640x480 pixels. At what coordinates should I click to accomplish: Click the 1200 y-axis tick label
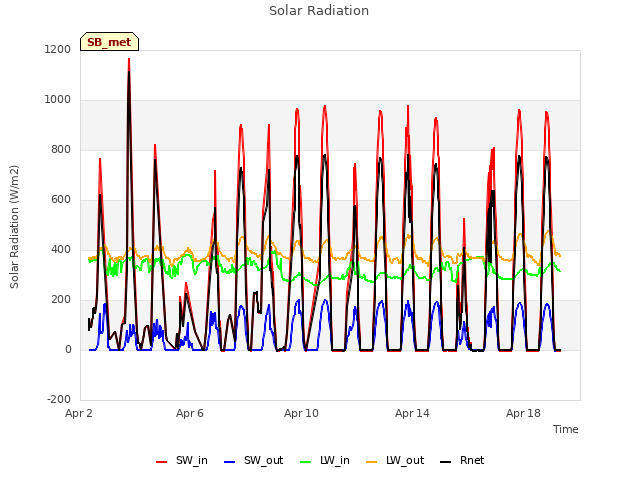tap(58, 49)
